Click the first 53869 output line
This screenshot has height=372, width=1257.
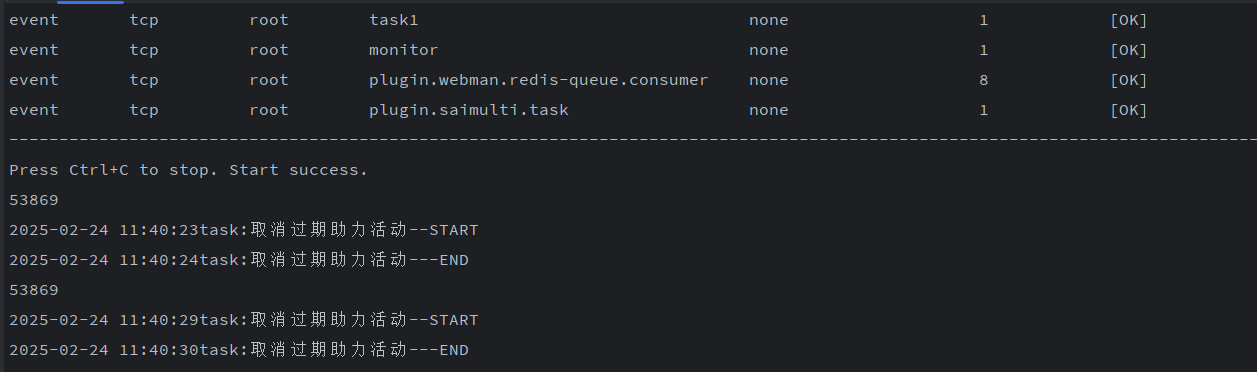point(33,200)
